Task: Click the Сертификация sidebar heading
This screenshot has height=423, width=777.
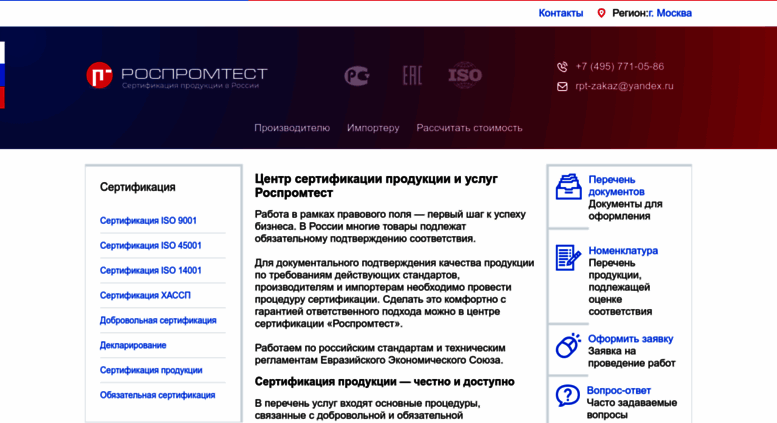Action: pyautogui.click(x=138, y=187)
